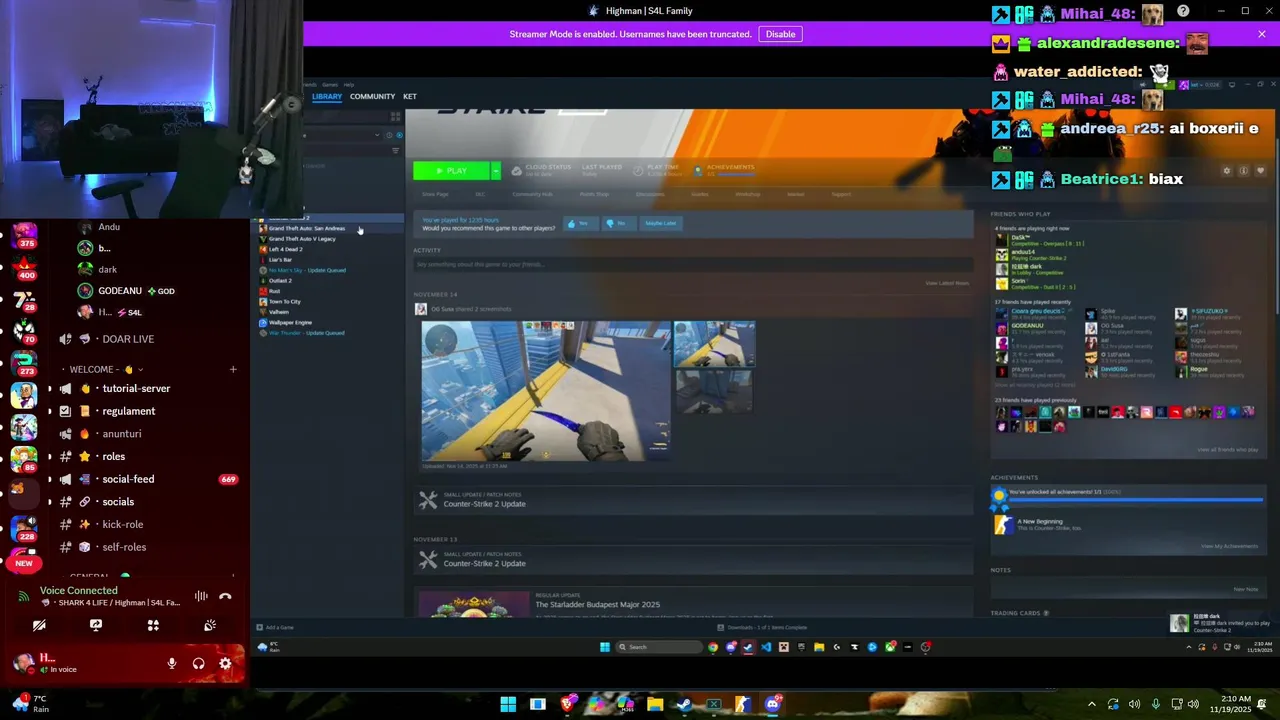Open the Starladder Budapest Major 2025 post
1280x720 pixels.
tap(597, 604)
